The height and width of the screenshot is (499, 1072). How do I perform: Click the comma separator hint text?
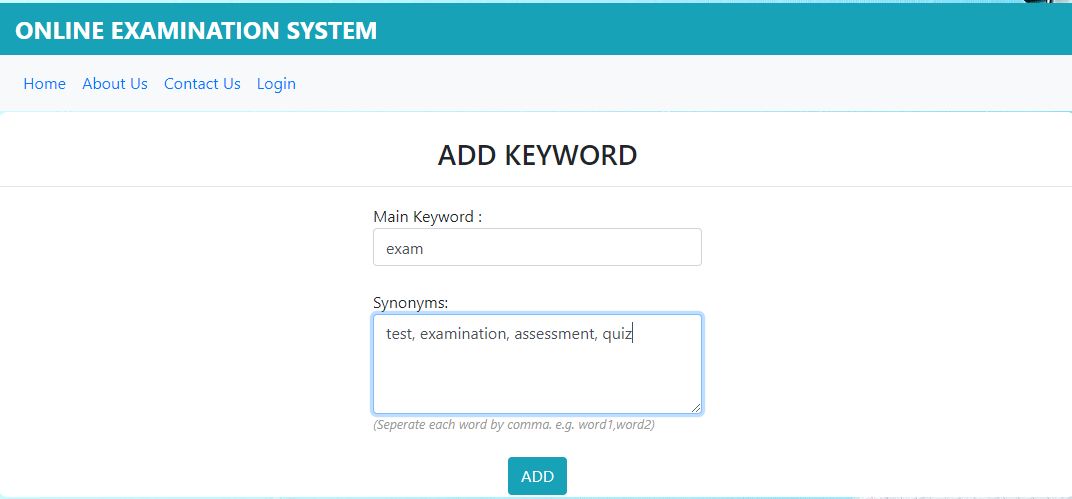(x=514, y=424)
